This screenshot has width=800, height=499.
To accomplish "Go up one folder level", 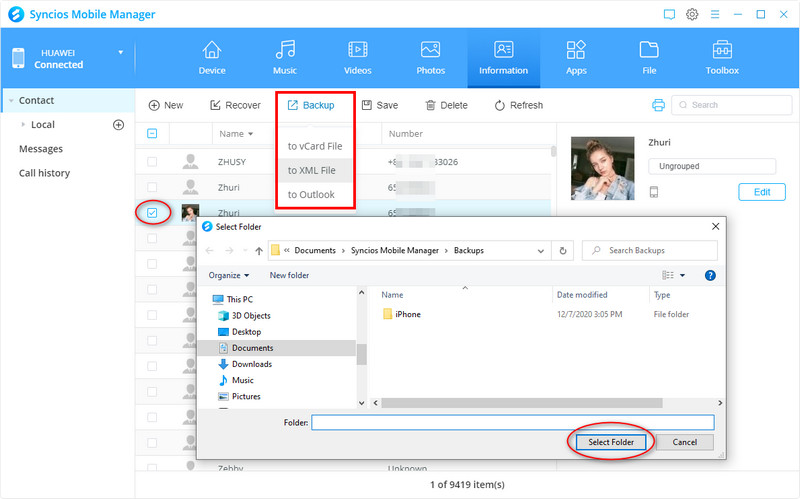I will pos(259,251).
